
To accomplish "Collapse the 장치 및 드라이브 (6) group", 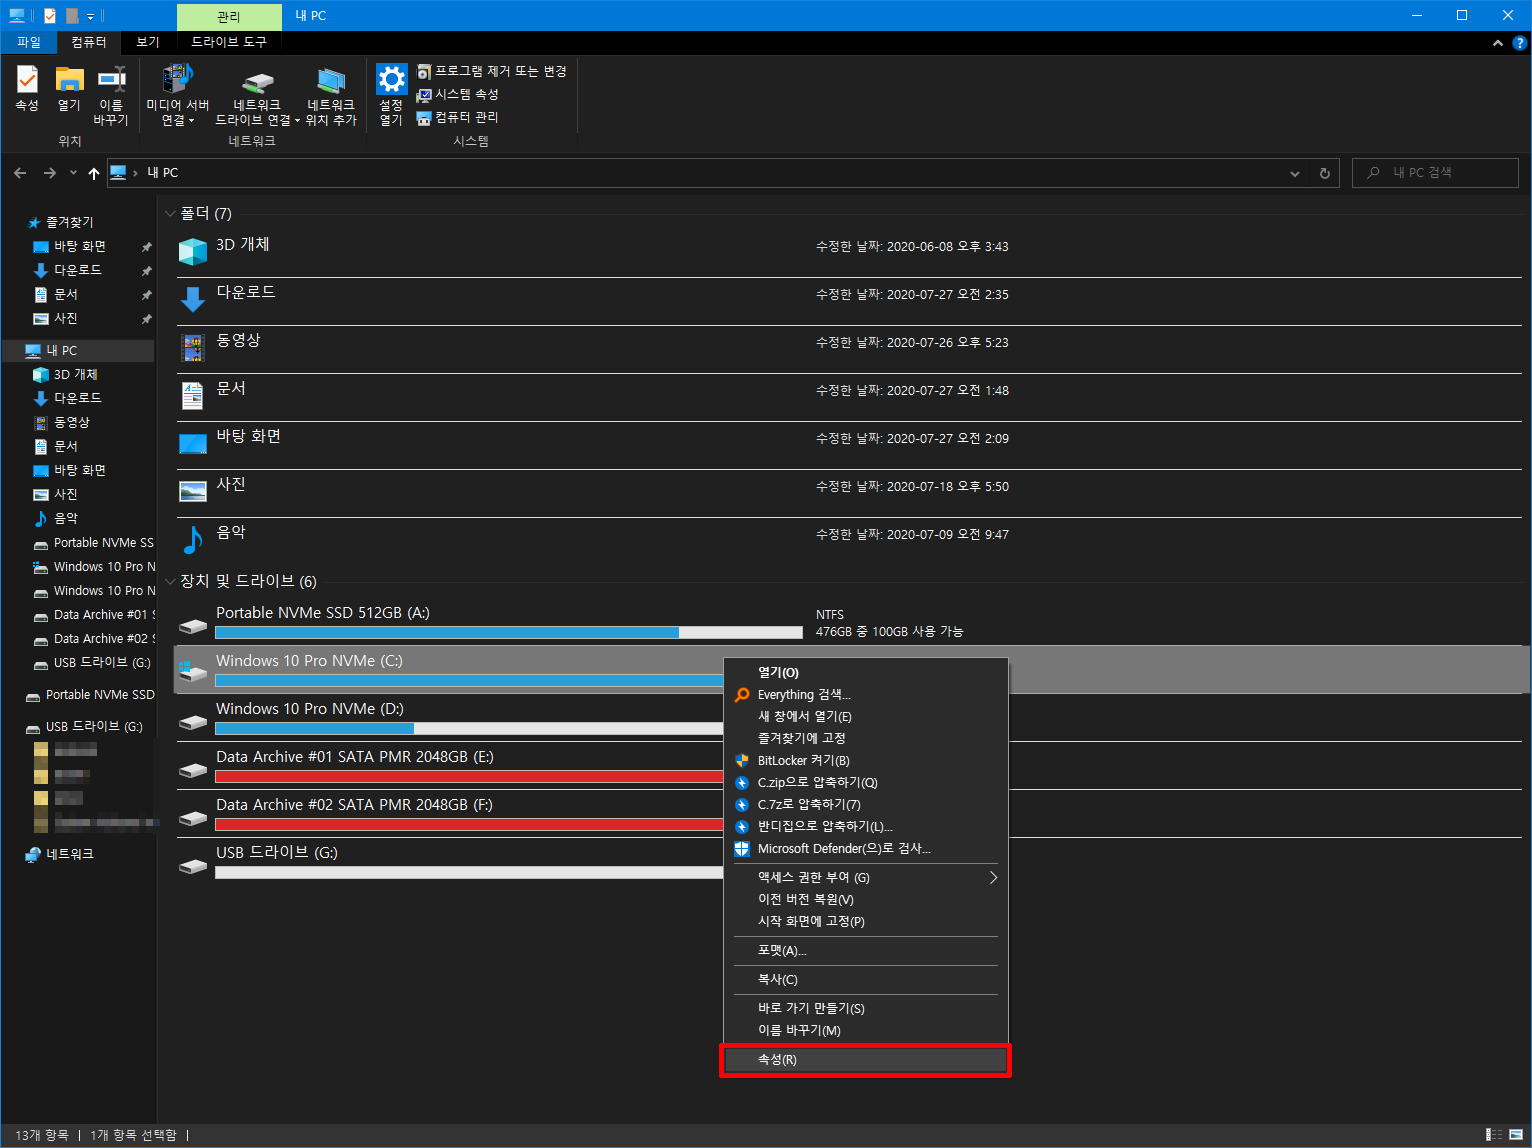I will pos(170,582).
